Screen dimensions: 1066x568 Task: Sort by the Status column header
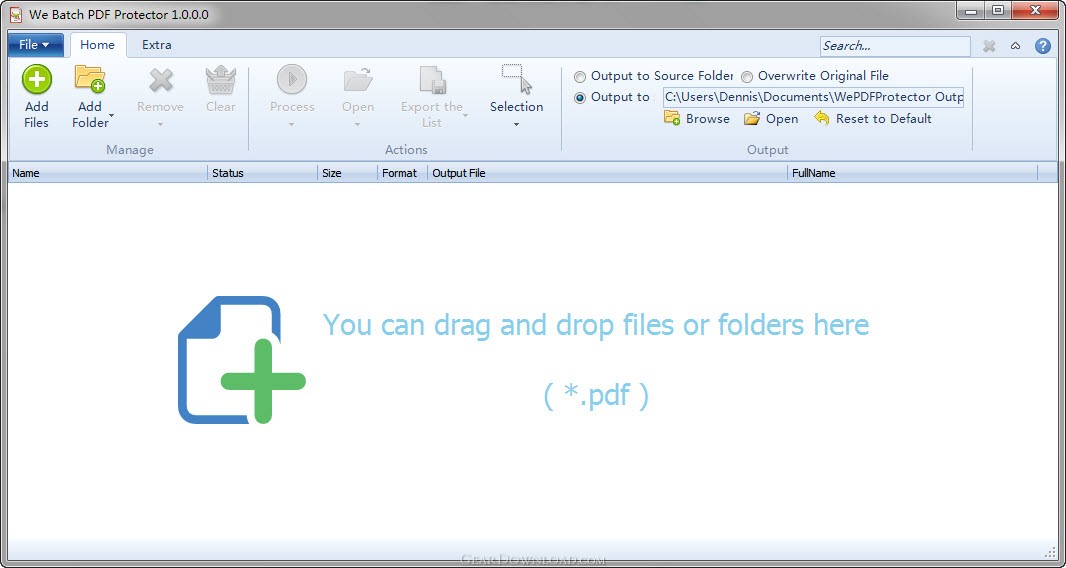point(262,173)
